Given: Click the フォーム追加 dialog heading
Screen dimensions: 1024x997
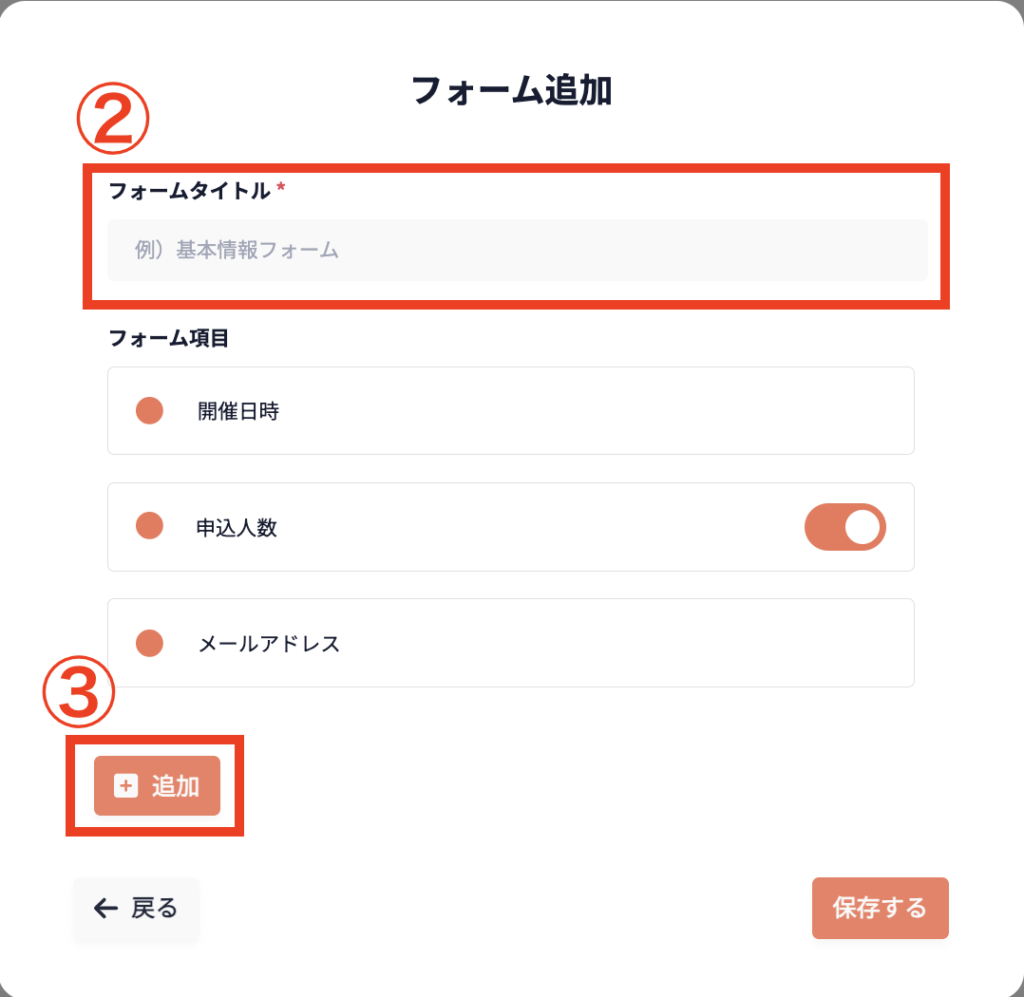Looking at the screenshot, I should pyautogui.click(x=511, y=91).
